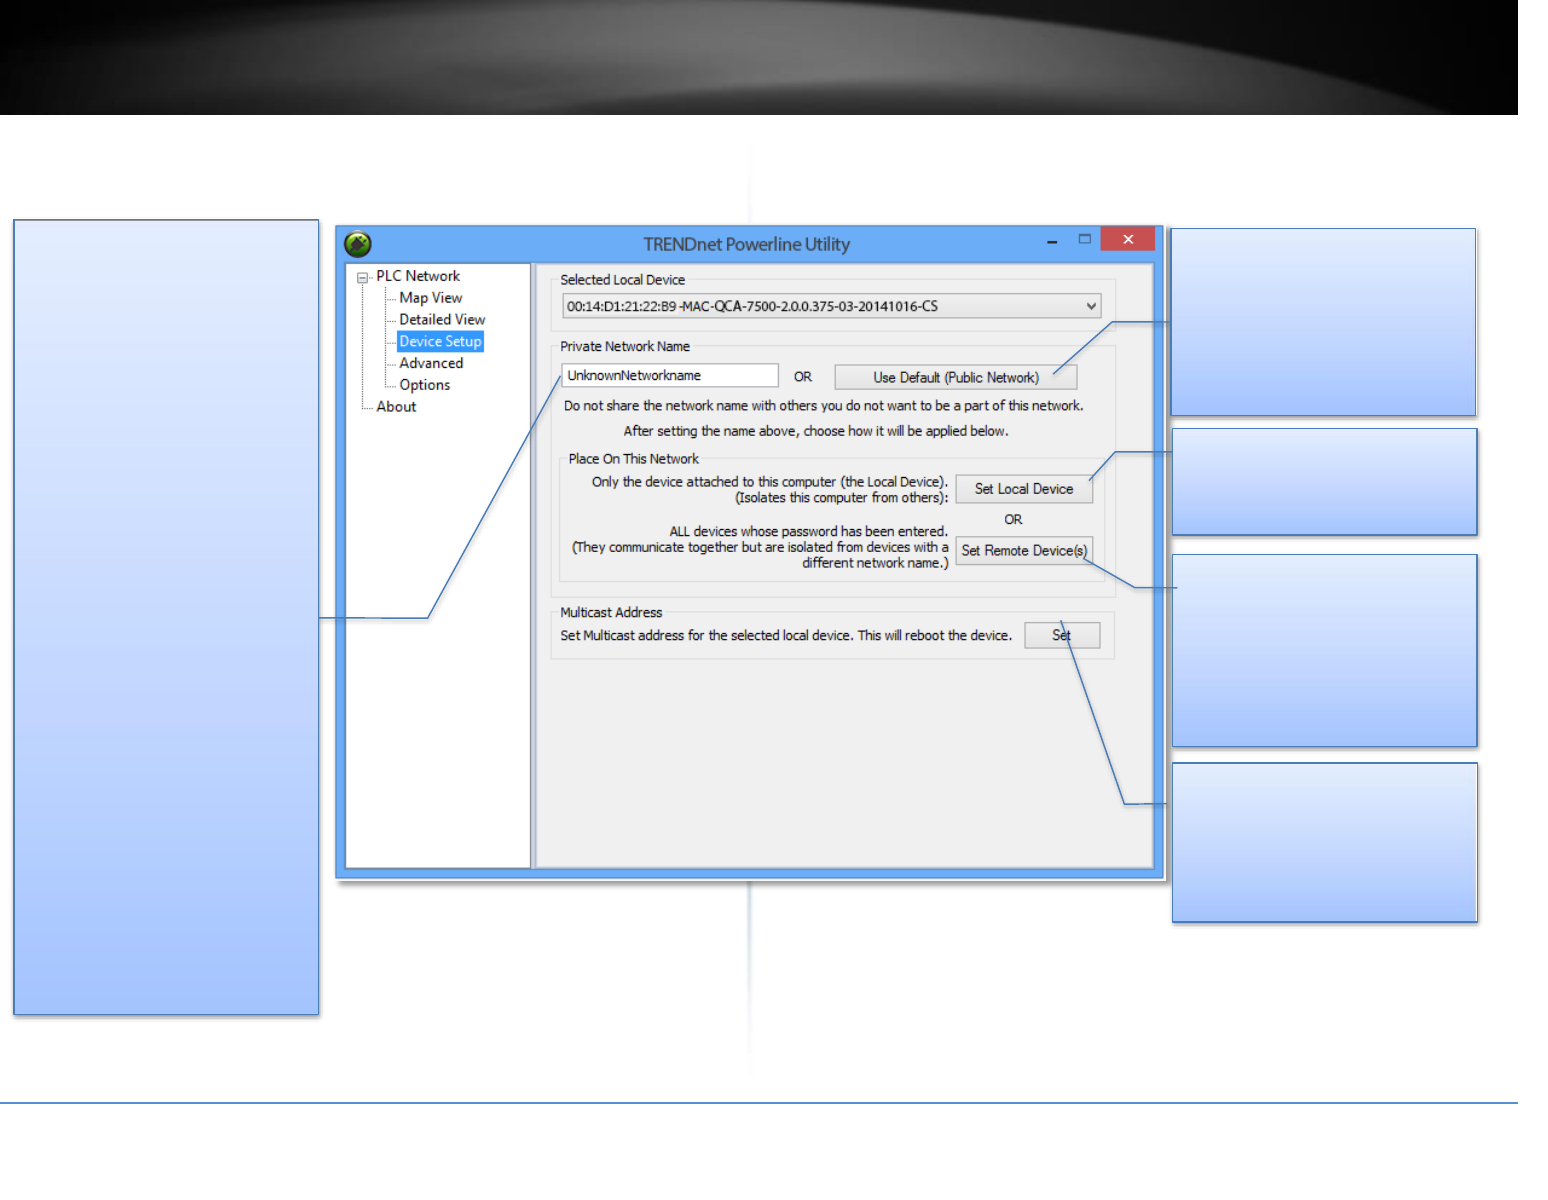The width and height of the screenshot is (1548, 1200).
Task: Open the Selected Local Device dropdown
Action: pyautogui.click(x=831, y=306)
